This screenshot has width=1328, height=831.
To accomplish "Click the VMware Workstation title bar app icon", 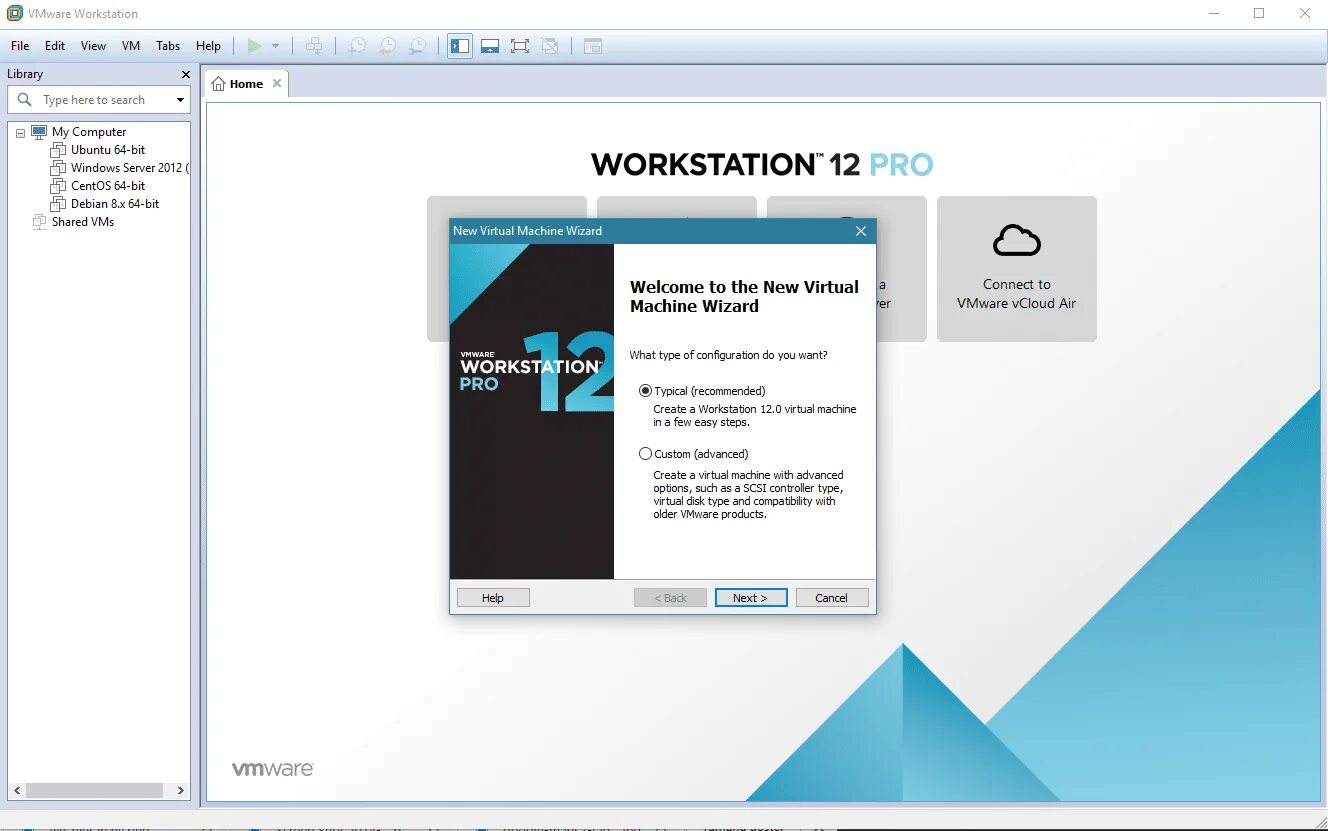I will pyautogui.click(x=15, y=14).
